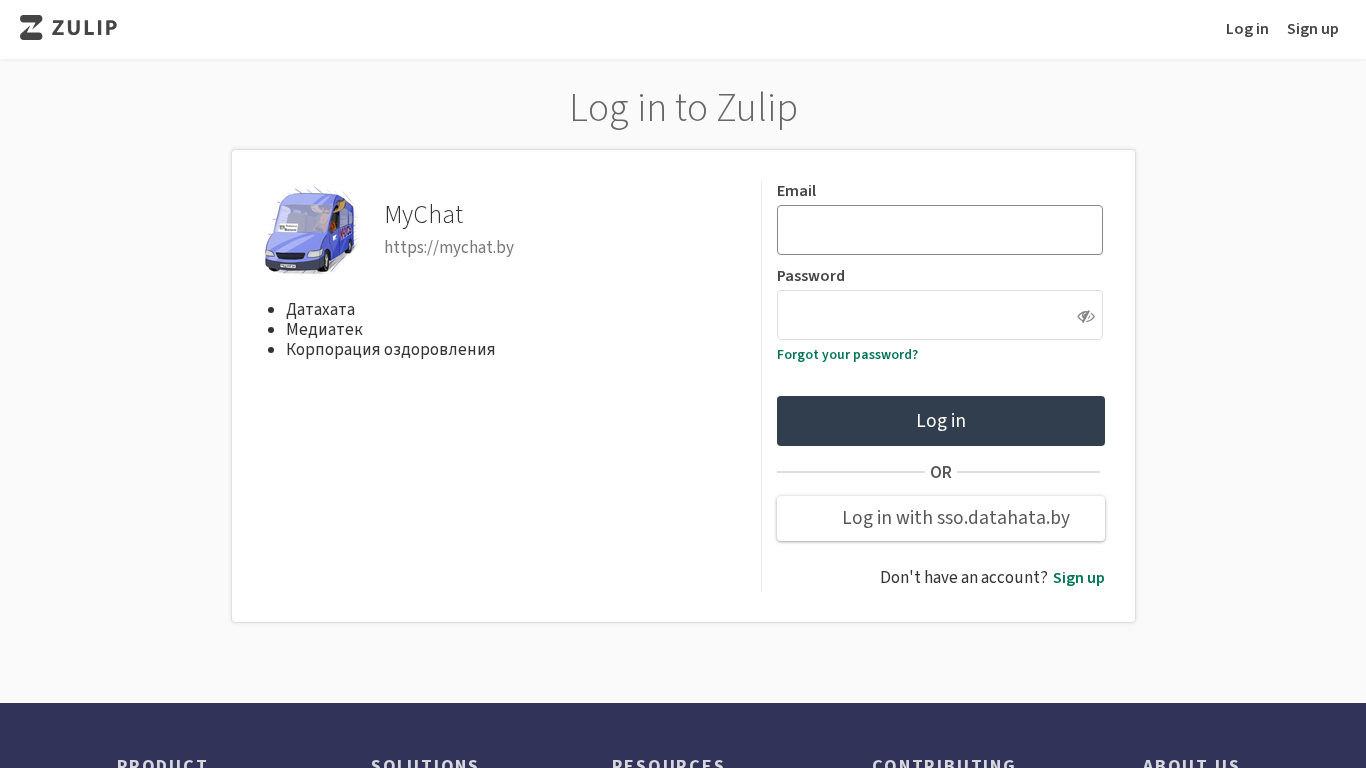Click the MyChat organization name
The height and width of the screenshot is (768, 1366).
[x=424, y=214]
